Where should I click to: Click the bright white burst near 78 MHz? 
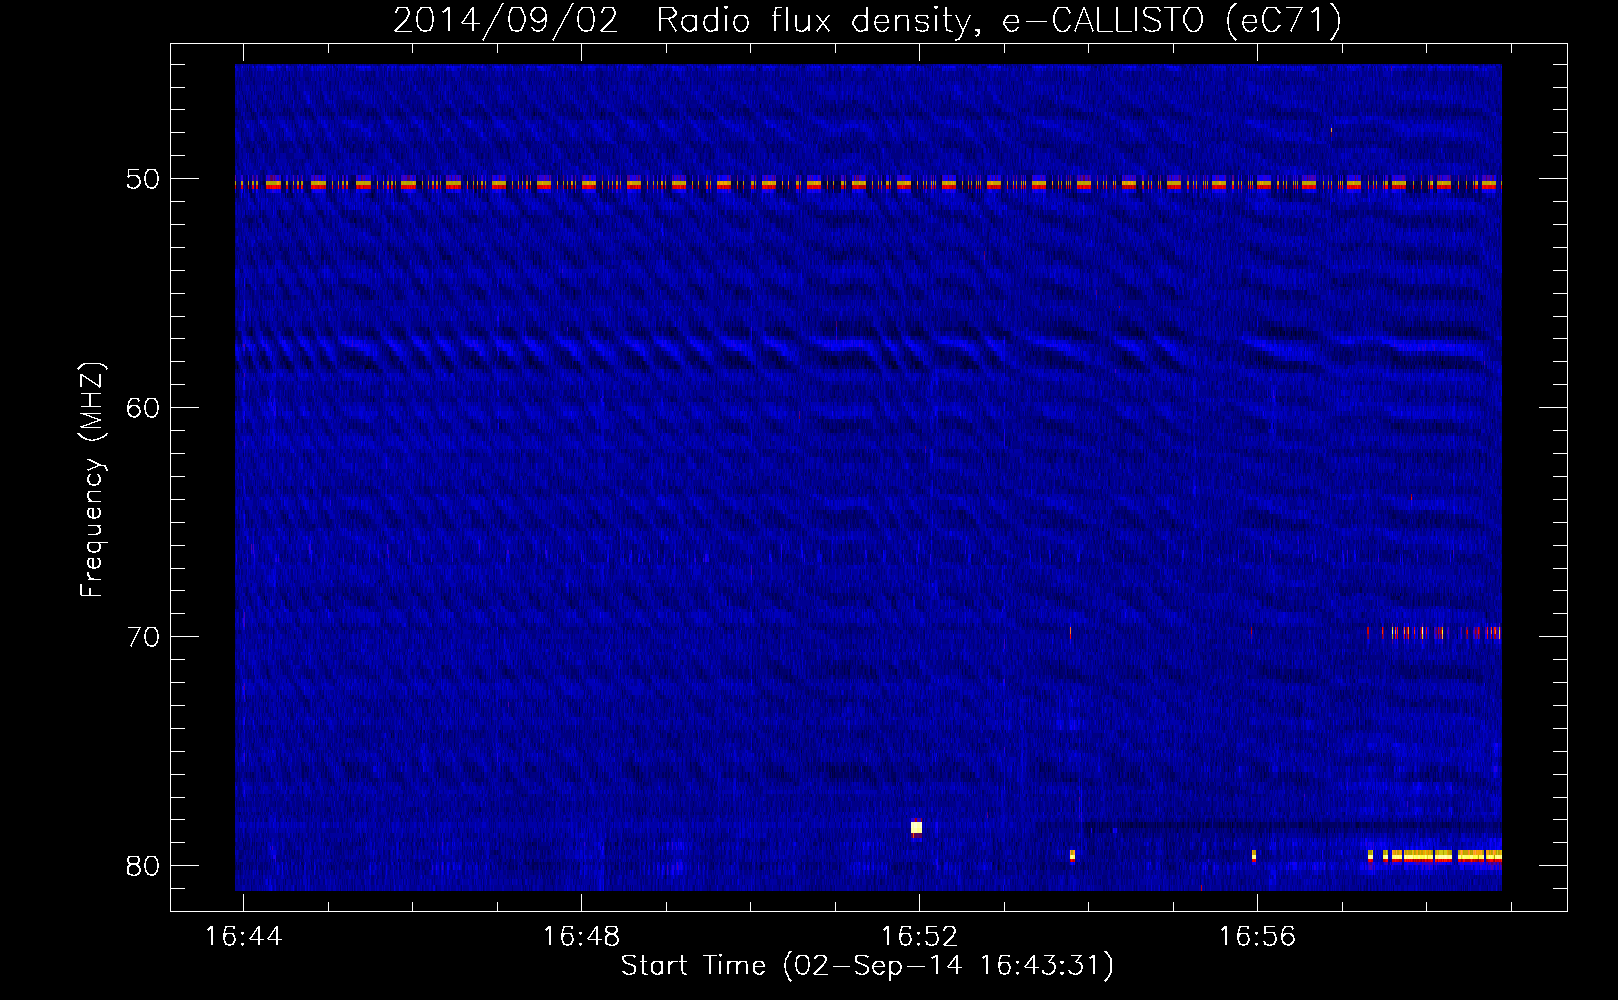(916, 828)
